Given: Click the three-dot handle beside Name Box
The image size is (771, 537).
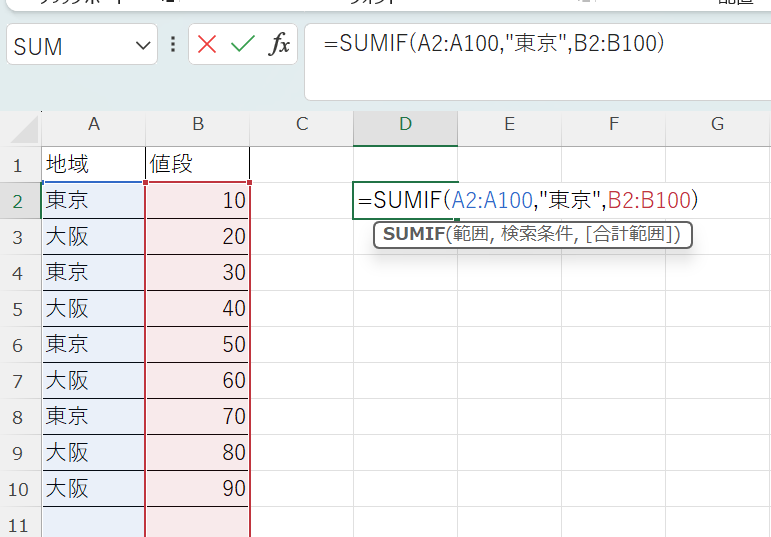Looking at the screenshot, I should [x=173, y=45].
